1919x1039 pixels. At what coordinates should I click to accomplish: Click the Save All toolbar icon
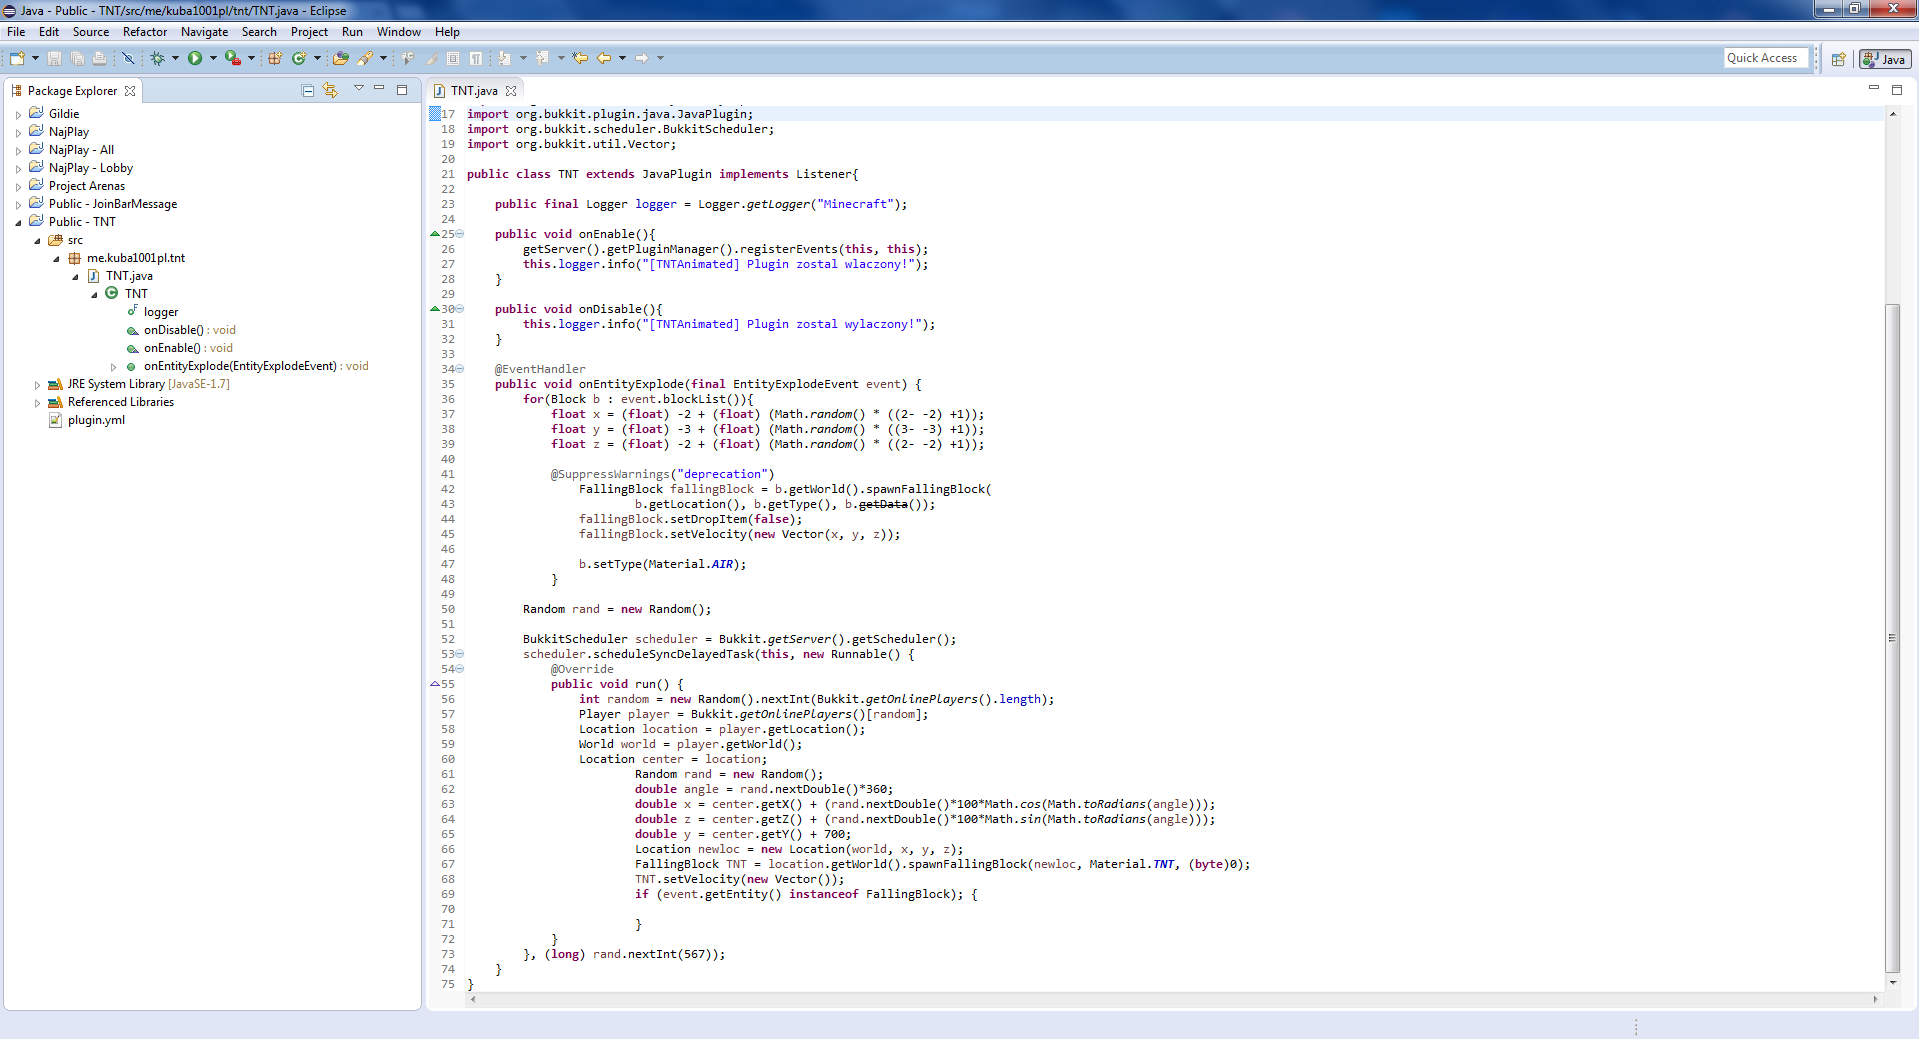click(x=77, y=58)
